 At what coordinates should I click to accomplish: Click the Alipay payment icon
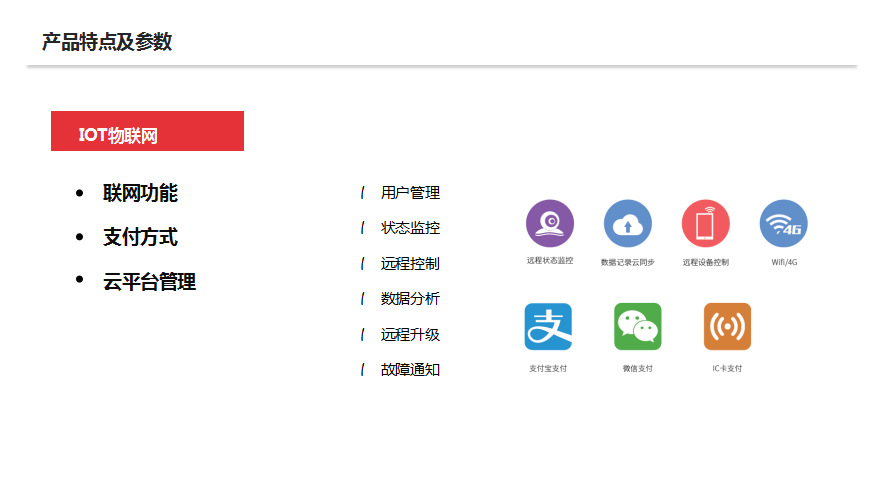coord(548,327)
